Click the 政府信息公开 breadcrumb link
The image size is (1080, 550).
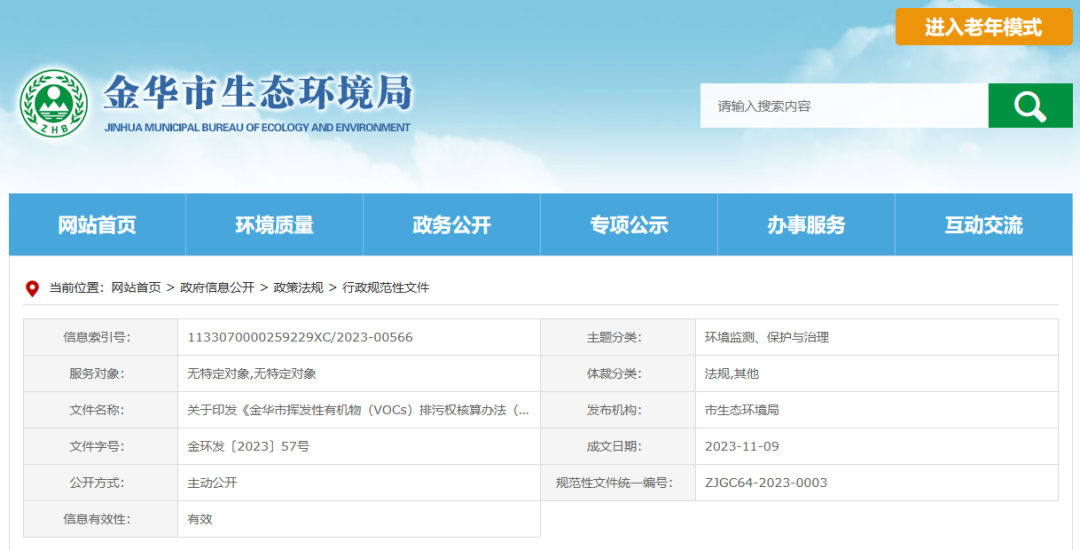[x=217, y=288]
